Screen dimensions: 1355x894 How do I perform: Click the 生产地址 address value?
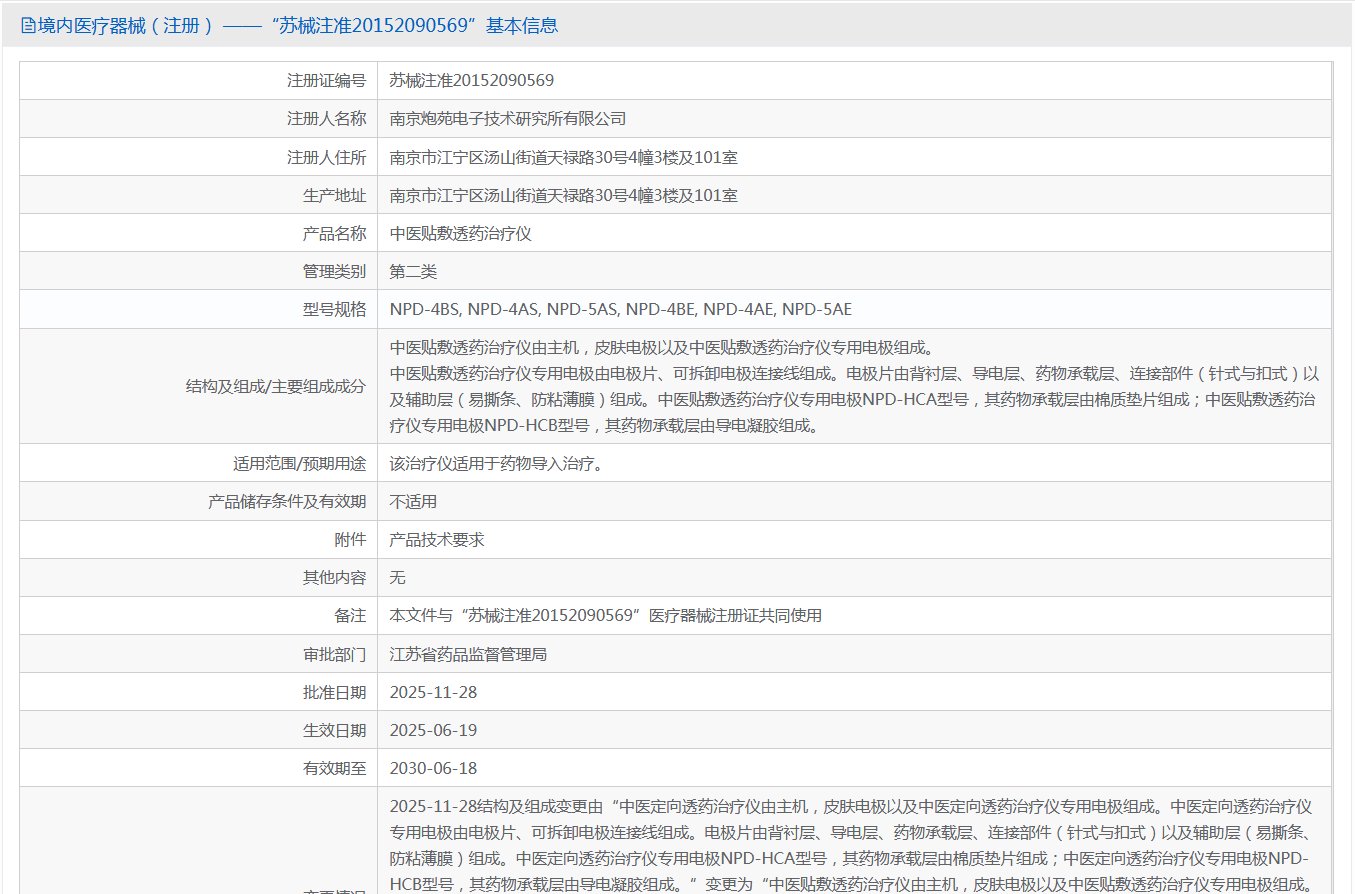pyautogui.click(x=564, y=195)
